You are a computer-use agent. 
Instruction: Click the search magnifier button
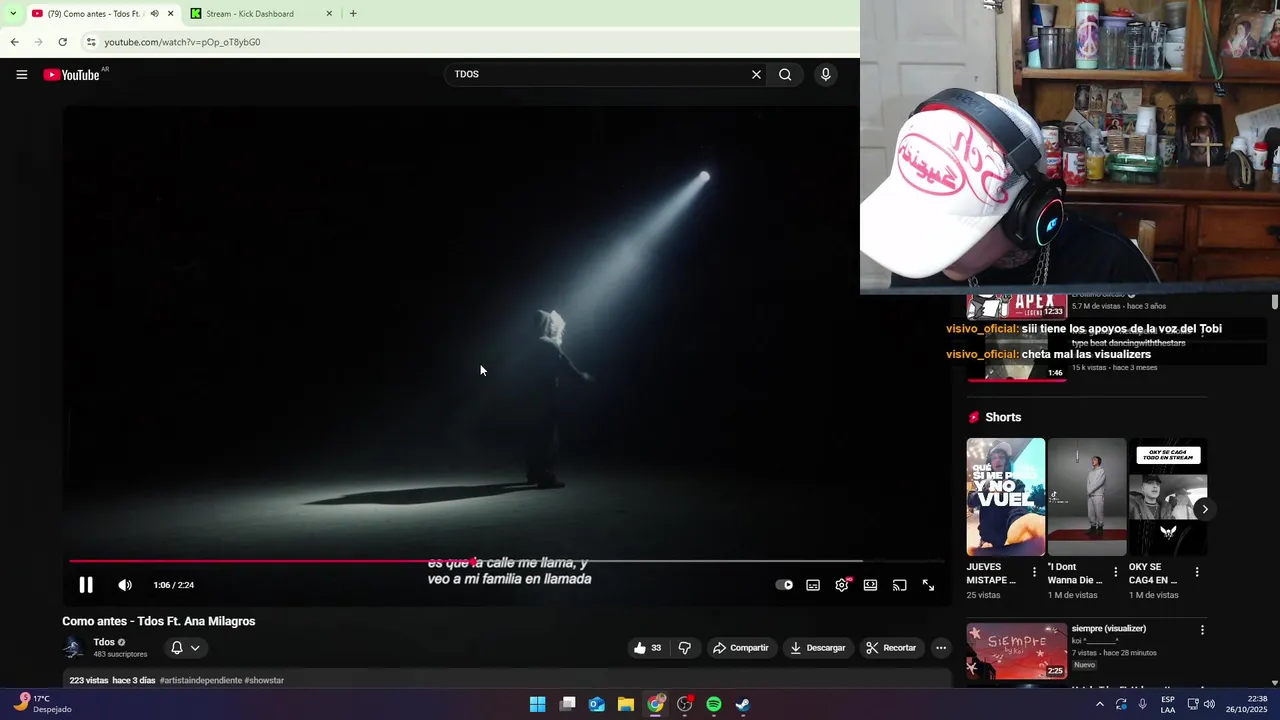coord(785,74)
